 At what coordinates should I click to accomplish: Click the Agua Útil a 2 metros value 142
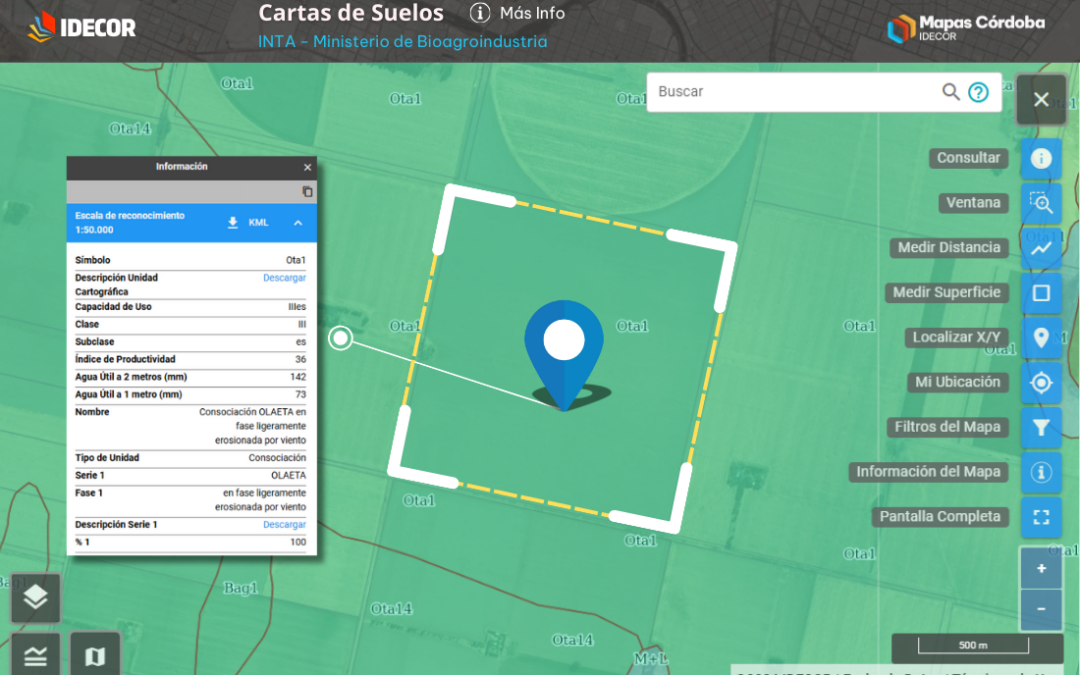(298, 377)
